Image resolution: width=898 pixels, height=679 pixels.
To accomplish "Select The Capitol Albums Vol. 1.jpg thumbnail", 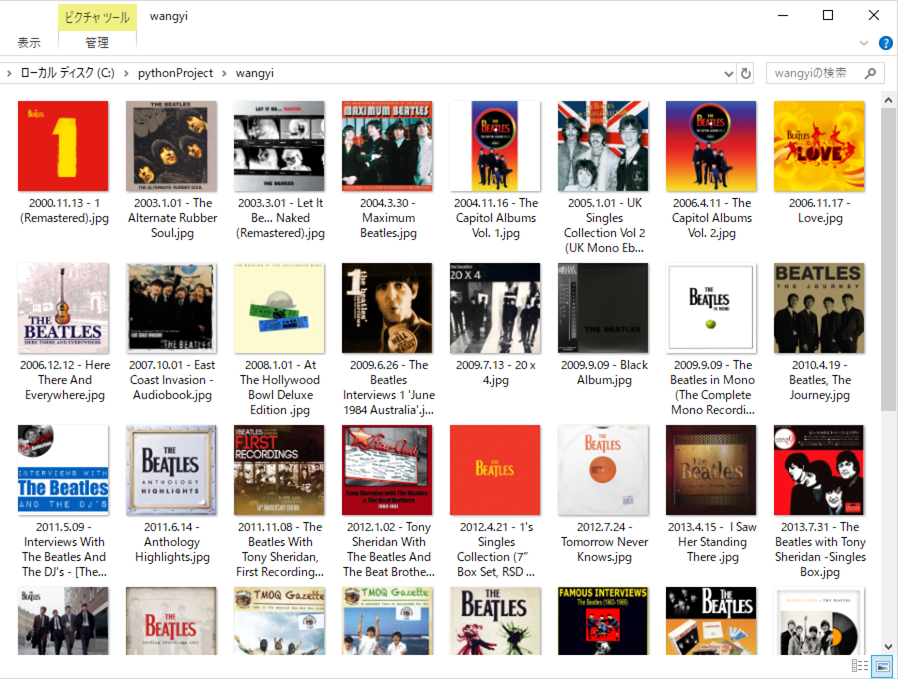I will [495, 146].
